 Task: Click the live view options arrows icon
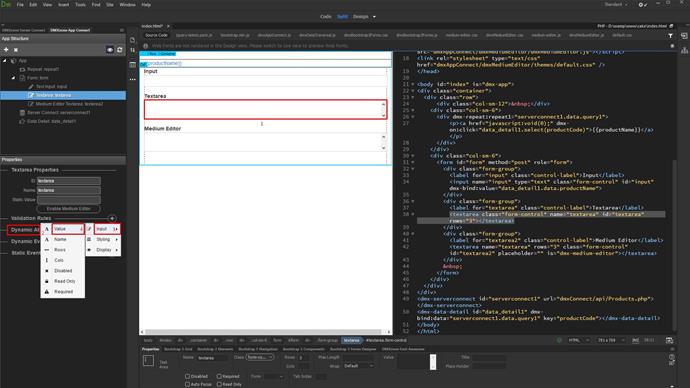132,51
